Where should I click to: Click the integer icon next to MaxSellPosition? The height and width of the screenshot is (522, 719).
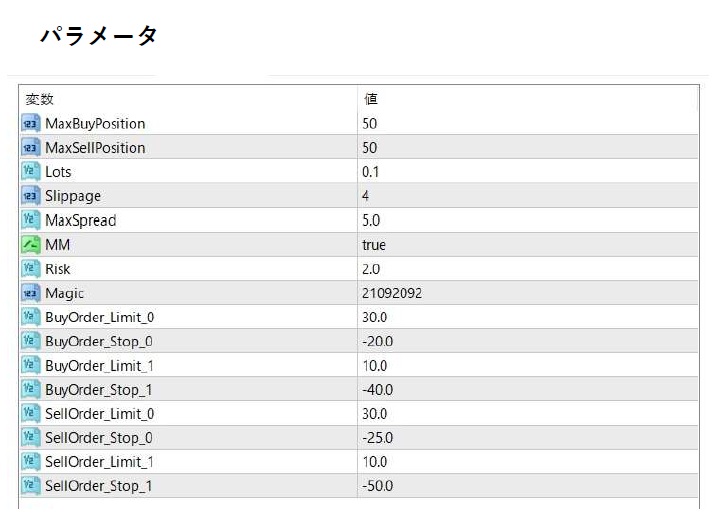tap(30, 148)
